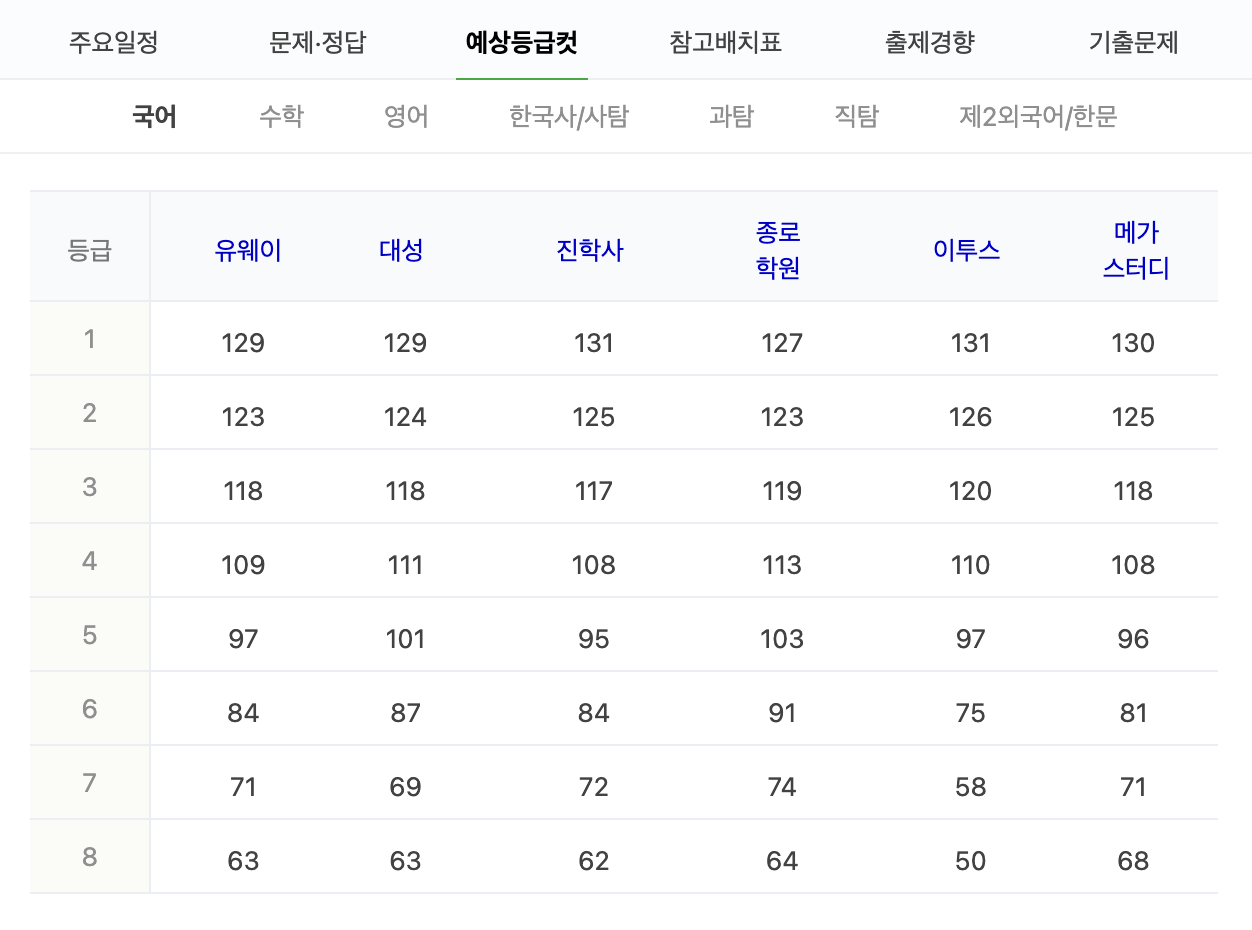The width and height of the screenshot is (1252, 930).
Task: Click the 유웨이 column link
Action: coord(248,251)
